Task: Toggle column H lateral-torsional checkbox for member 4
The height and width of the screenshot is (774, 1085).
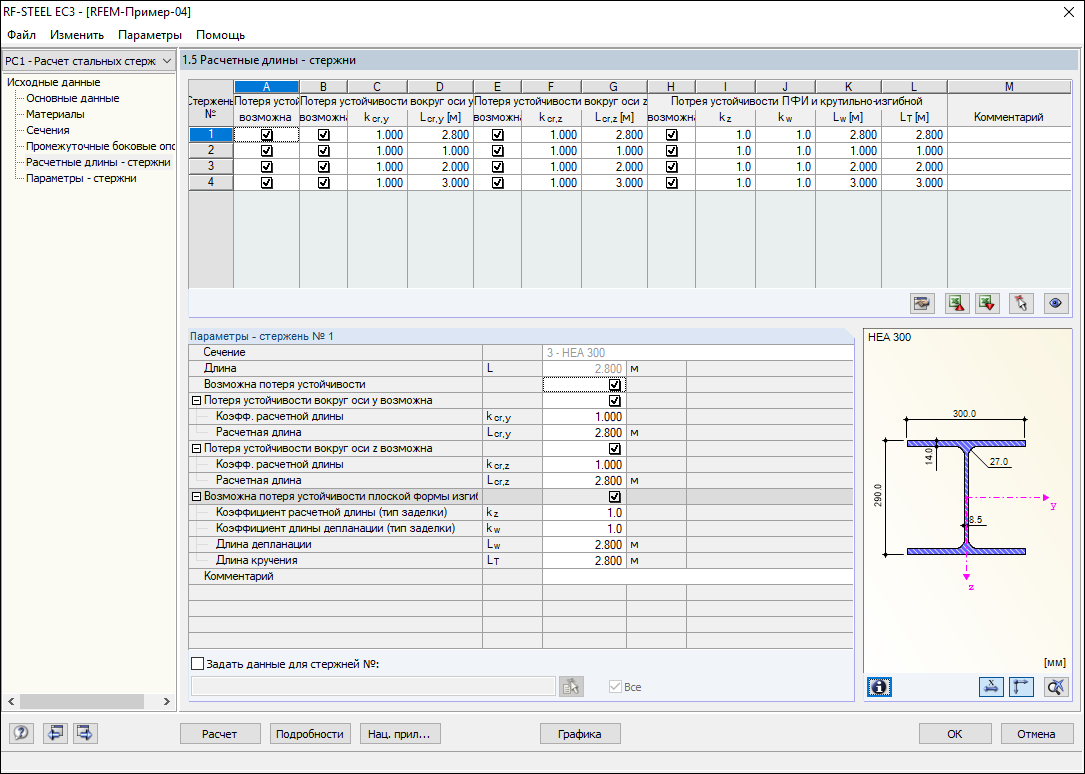Action: pos(671,183)
